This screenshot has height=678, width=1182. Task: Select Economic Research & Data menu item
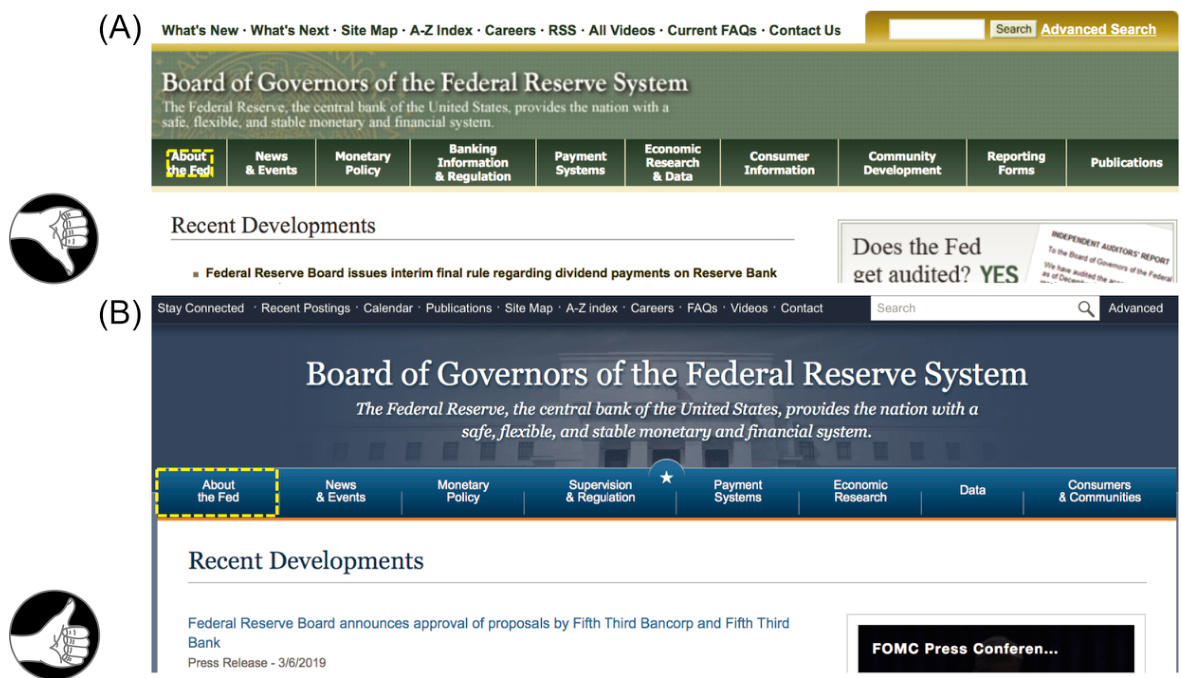[x=672, y=163]
